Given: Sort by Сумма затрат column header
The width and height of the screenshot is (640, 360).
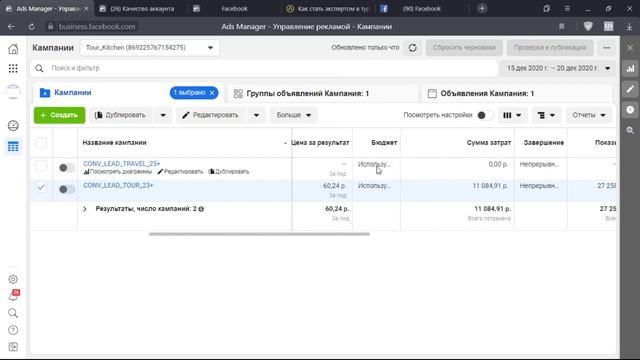Looking at the screenshot, I should pos(489,143).
